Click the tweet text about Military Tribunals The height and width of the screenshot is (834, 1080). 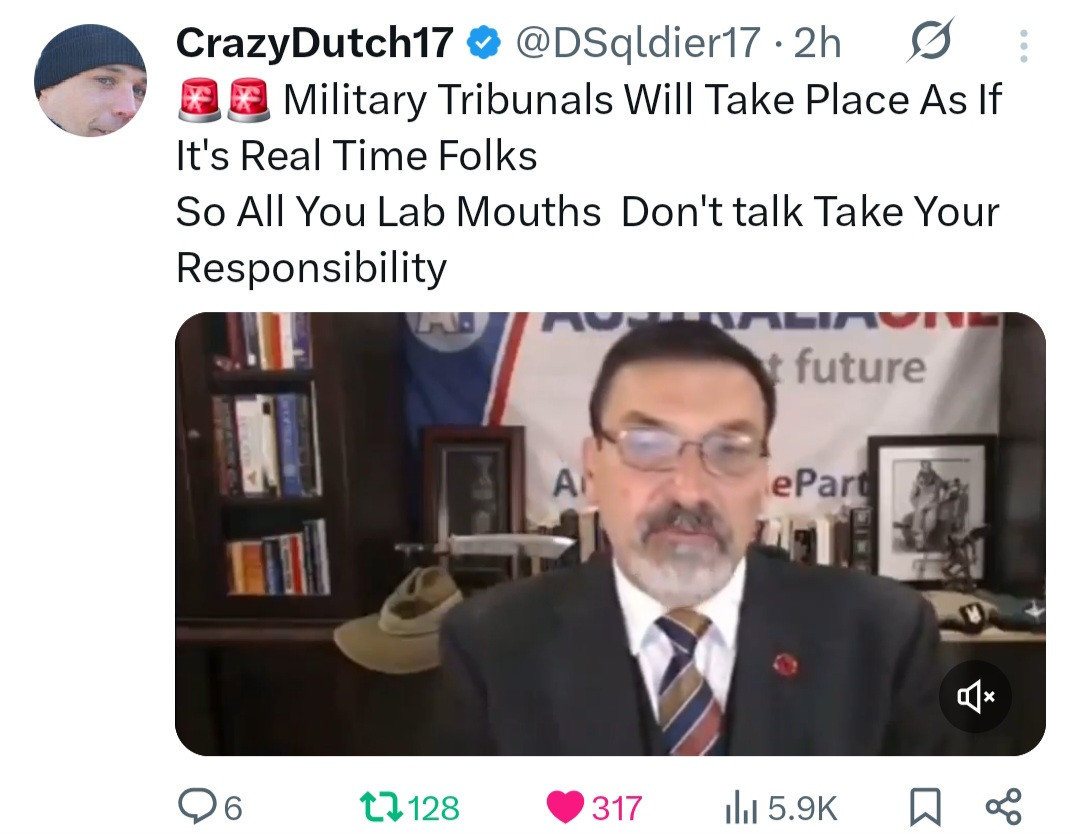tap(589, 183)
